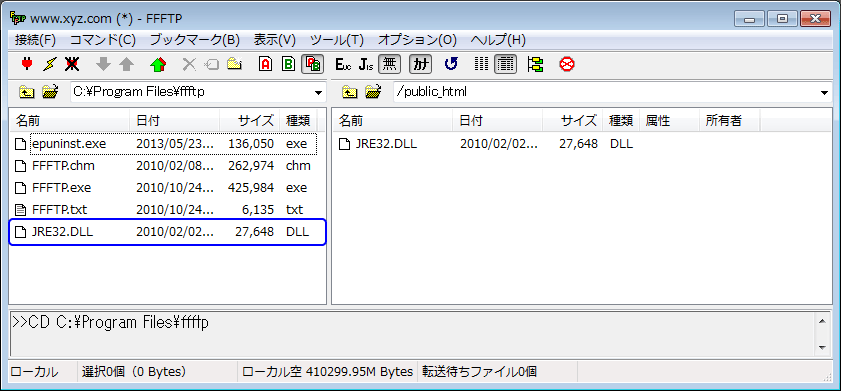Select ASCII transfer mode (red A)
Image resolution: width=841 pixels, height=391 pixels.
[x=265, y=65]
